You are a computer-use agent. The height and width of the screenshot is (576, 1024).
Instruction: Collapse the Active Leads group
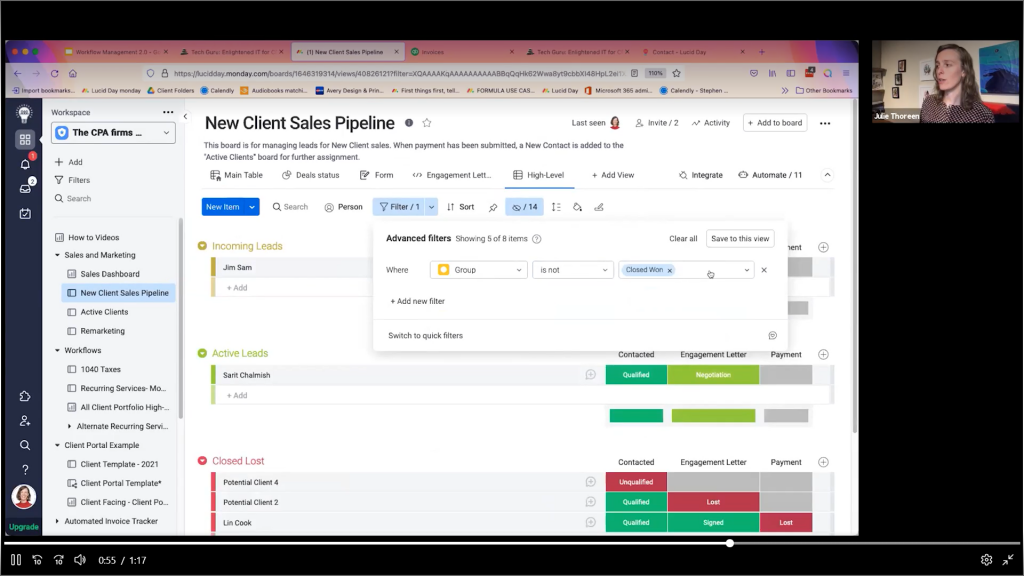pos(202,353)
